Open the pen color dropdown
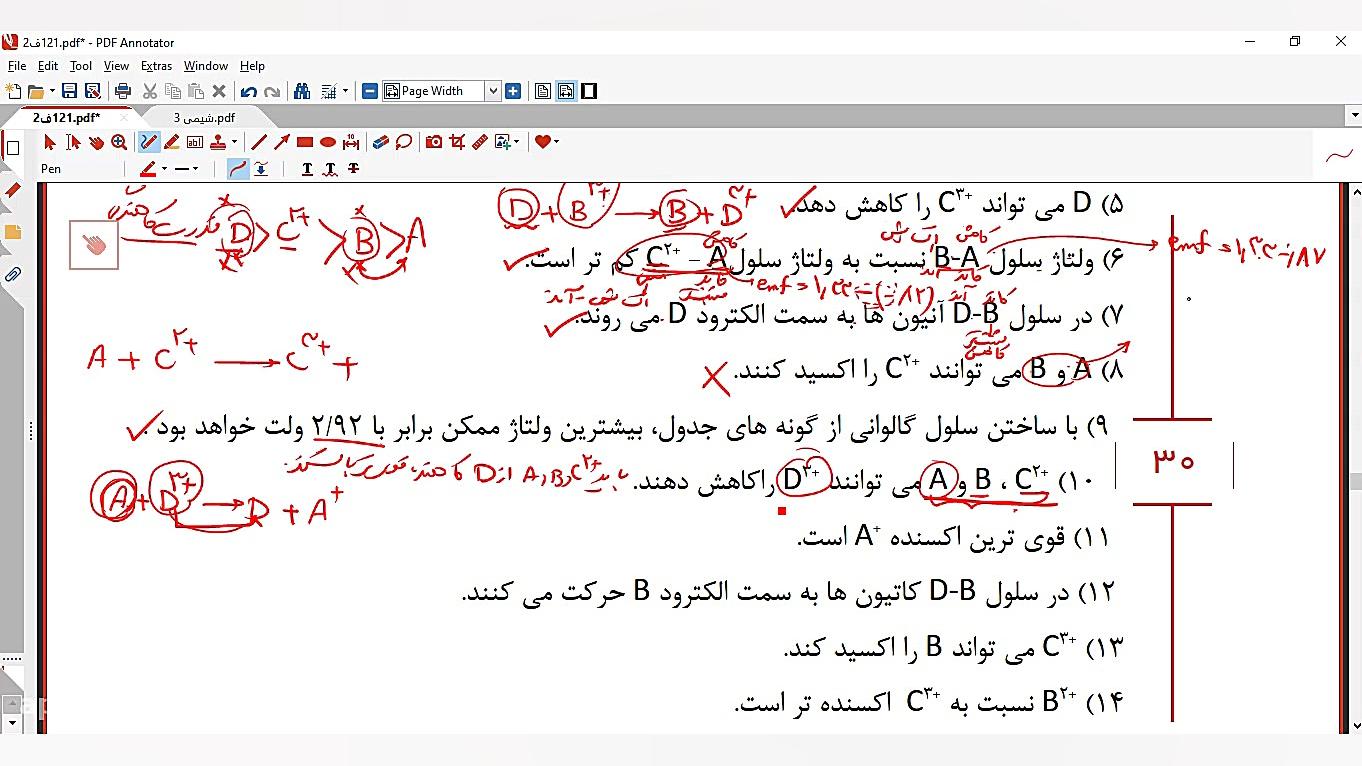 [164, 168]
